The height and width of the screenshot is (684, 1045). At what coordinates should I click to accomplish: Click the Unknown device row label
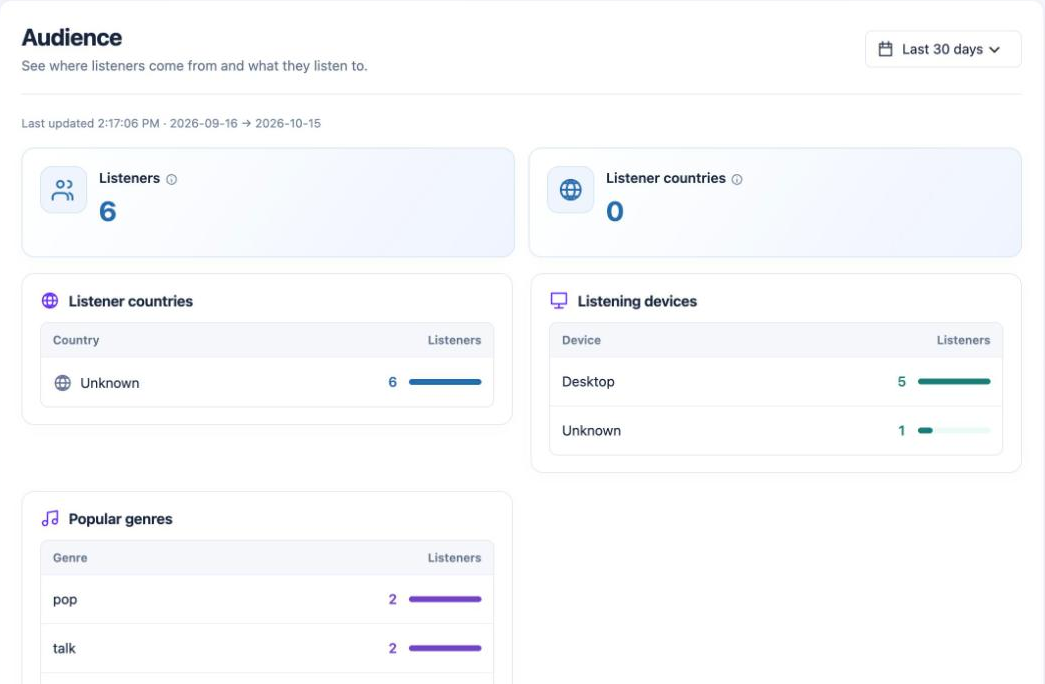(x=591, y=431)
